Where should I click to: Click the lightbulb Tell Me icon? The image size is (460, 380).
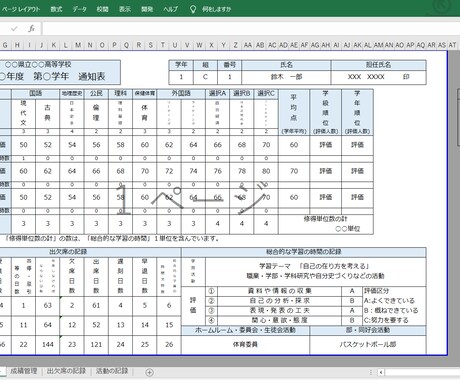click(193, 9)
